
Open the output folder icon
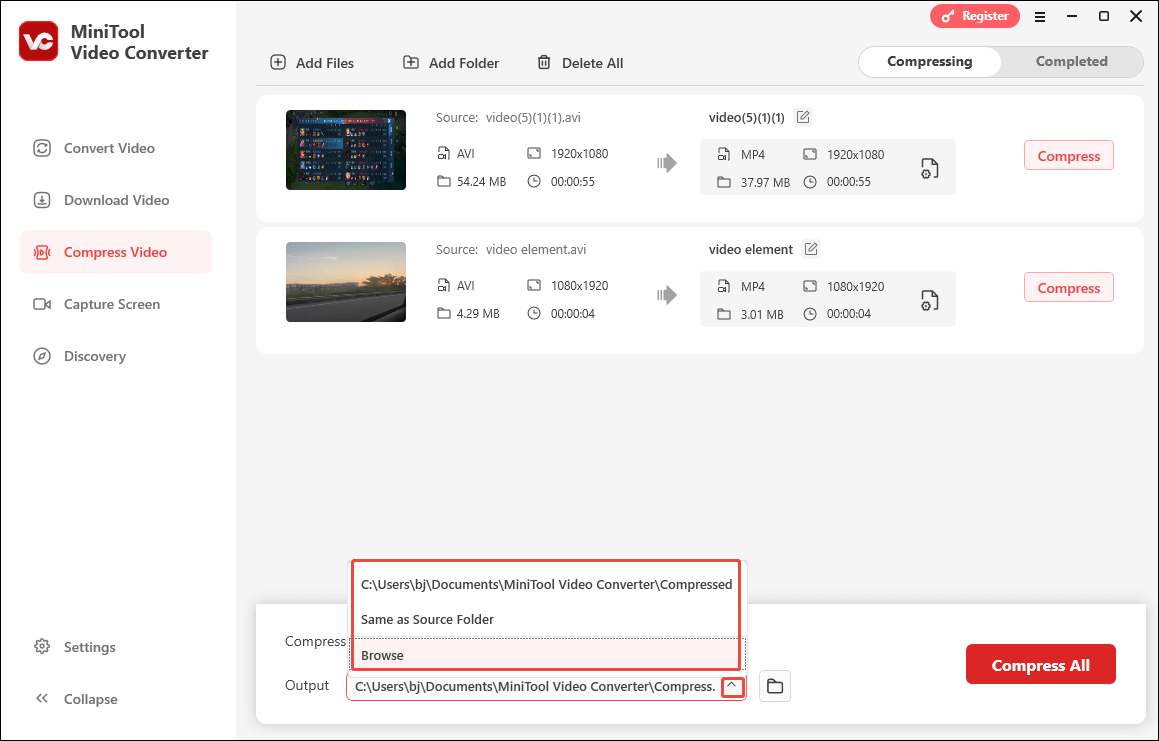tap(775, 686)
